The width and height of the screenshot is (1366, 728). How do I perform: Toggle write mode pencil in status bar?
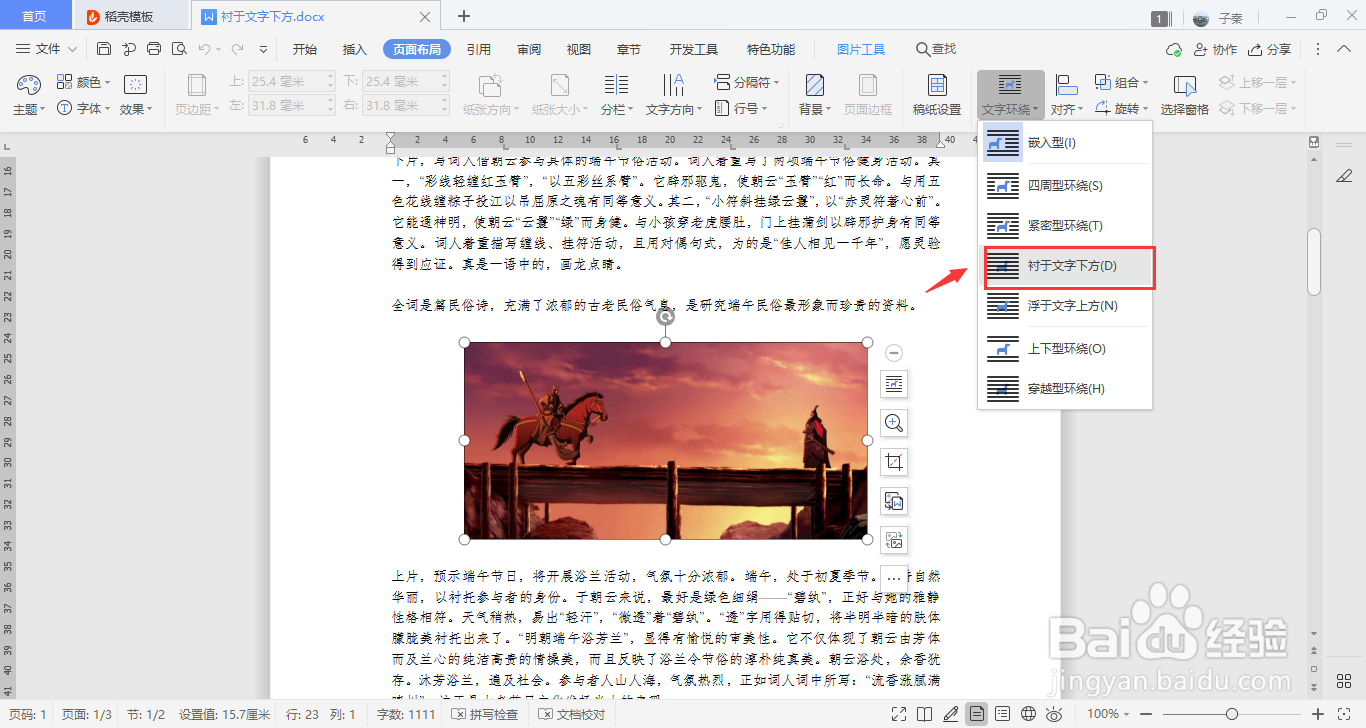tap(951, 714)
